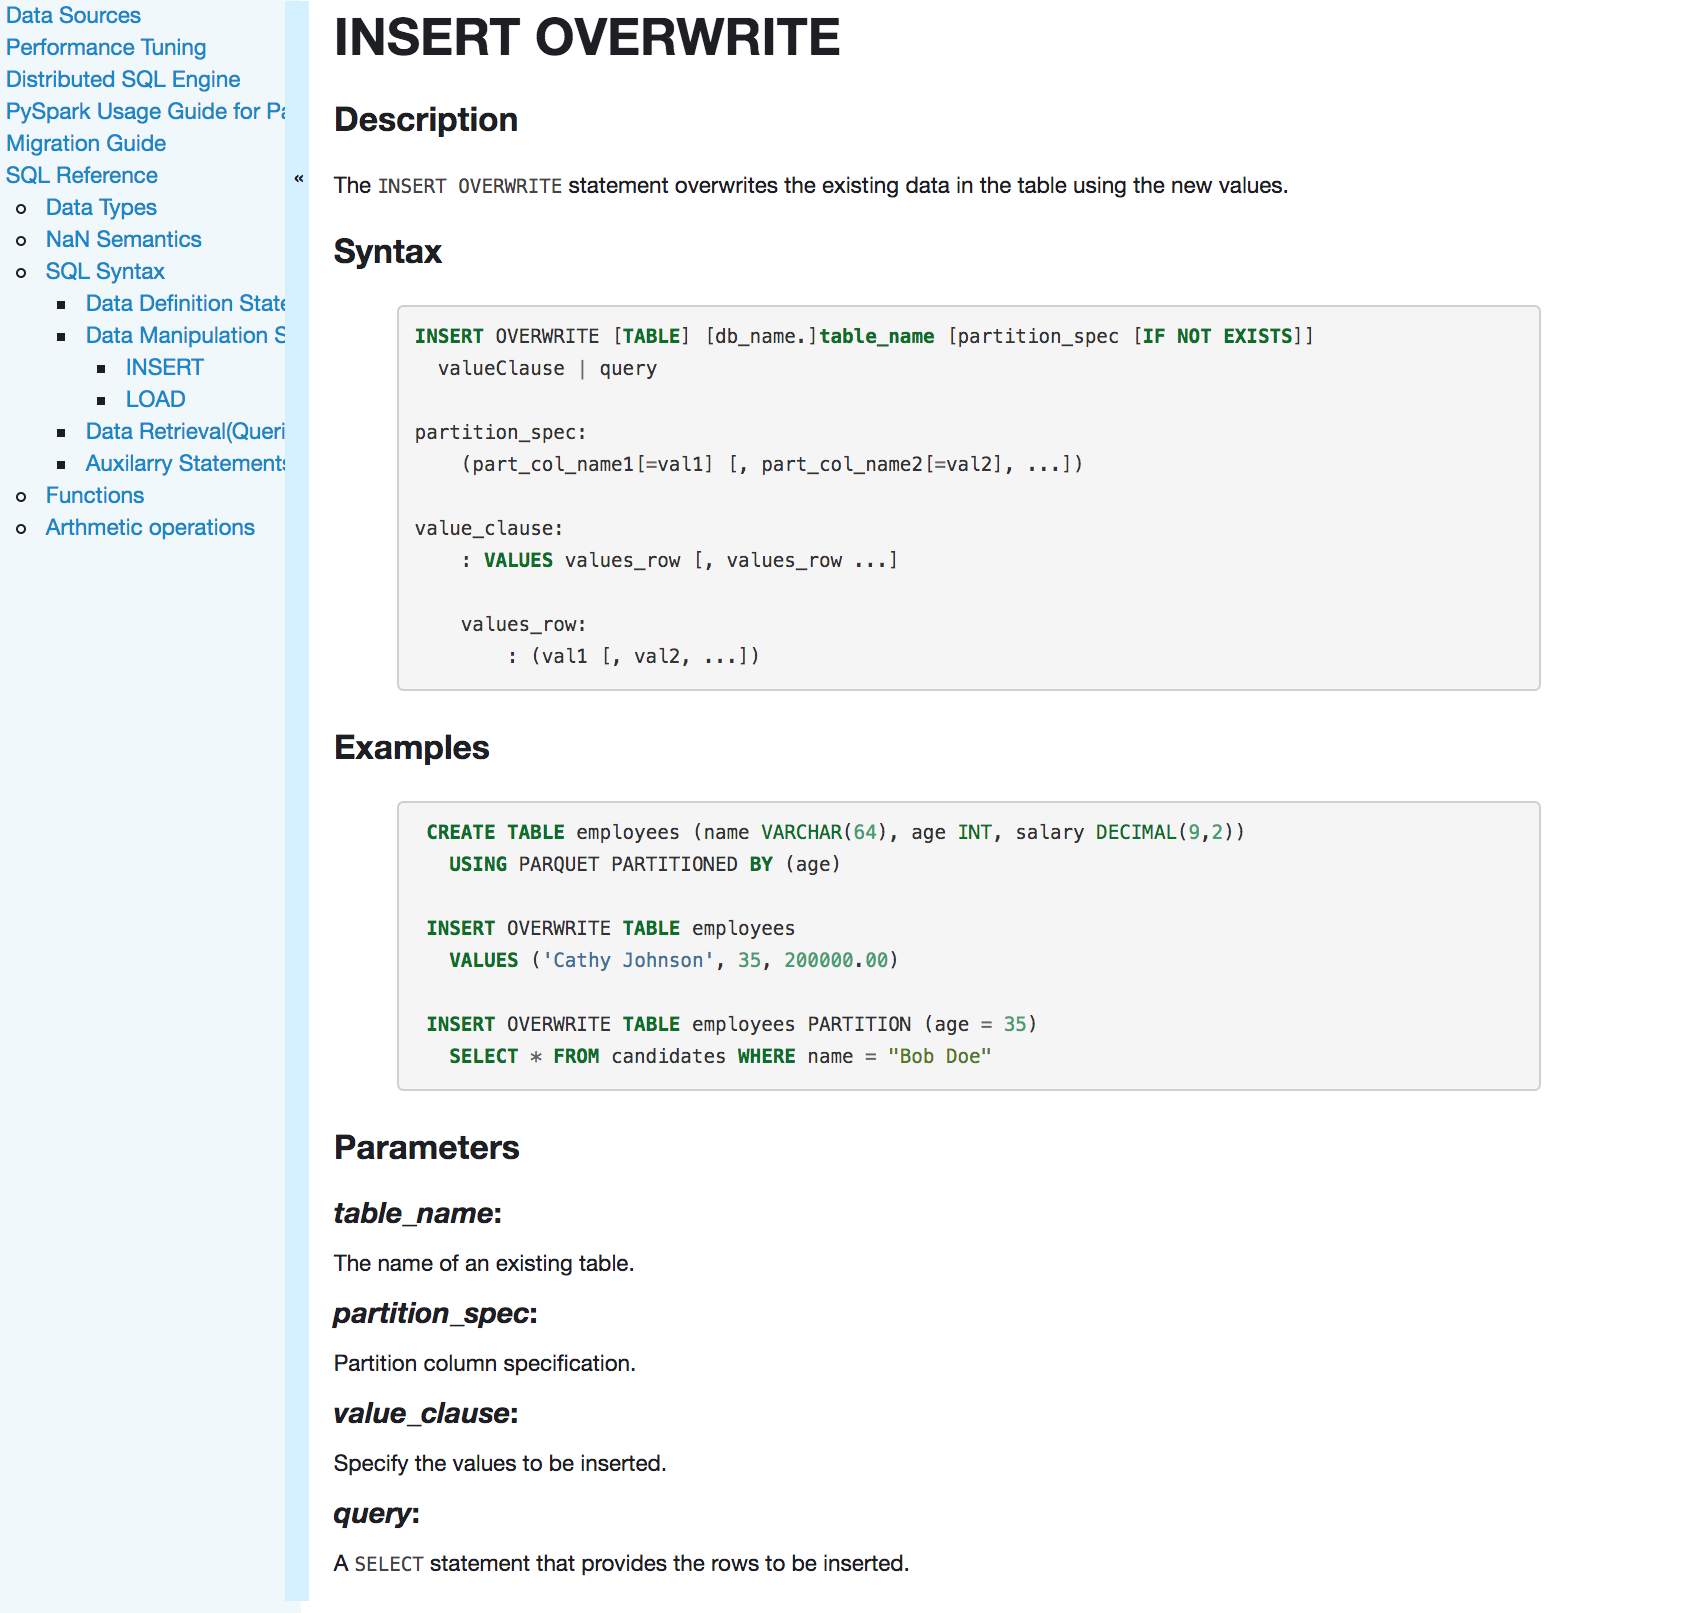Open the Migration Guide link
This screenshot has width=1707, height=1613.
[x=86, y=143]
